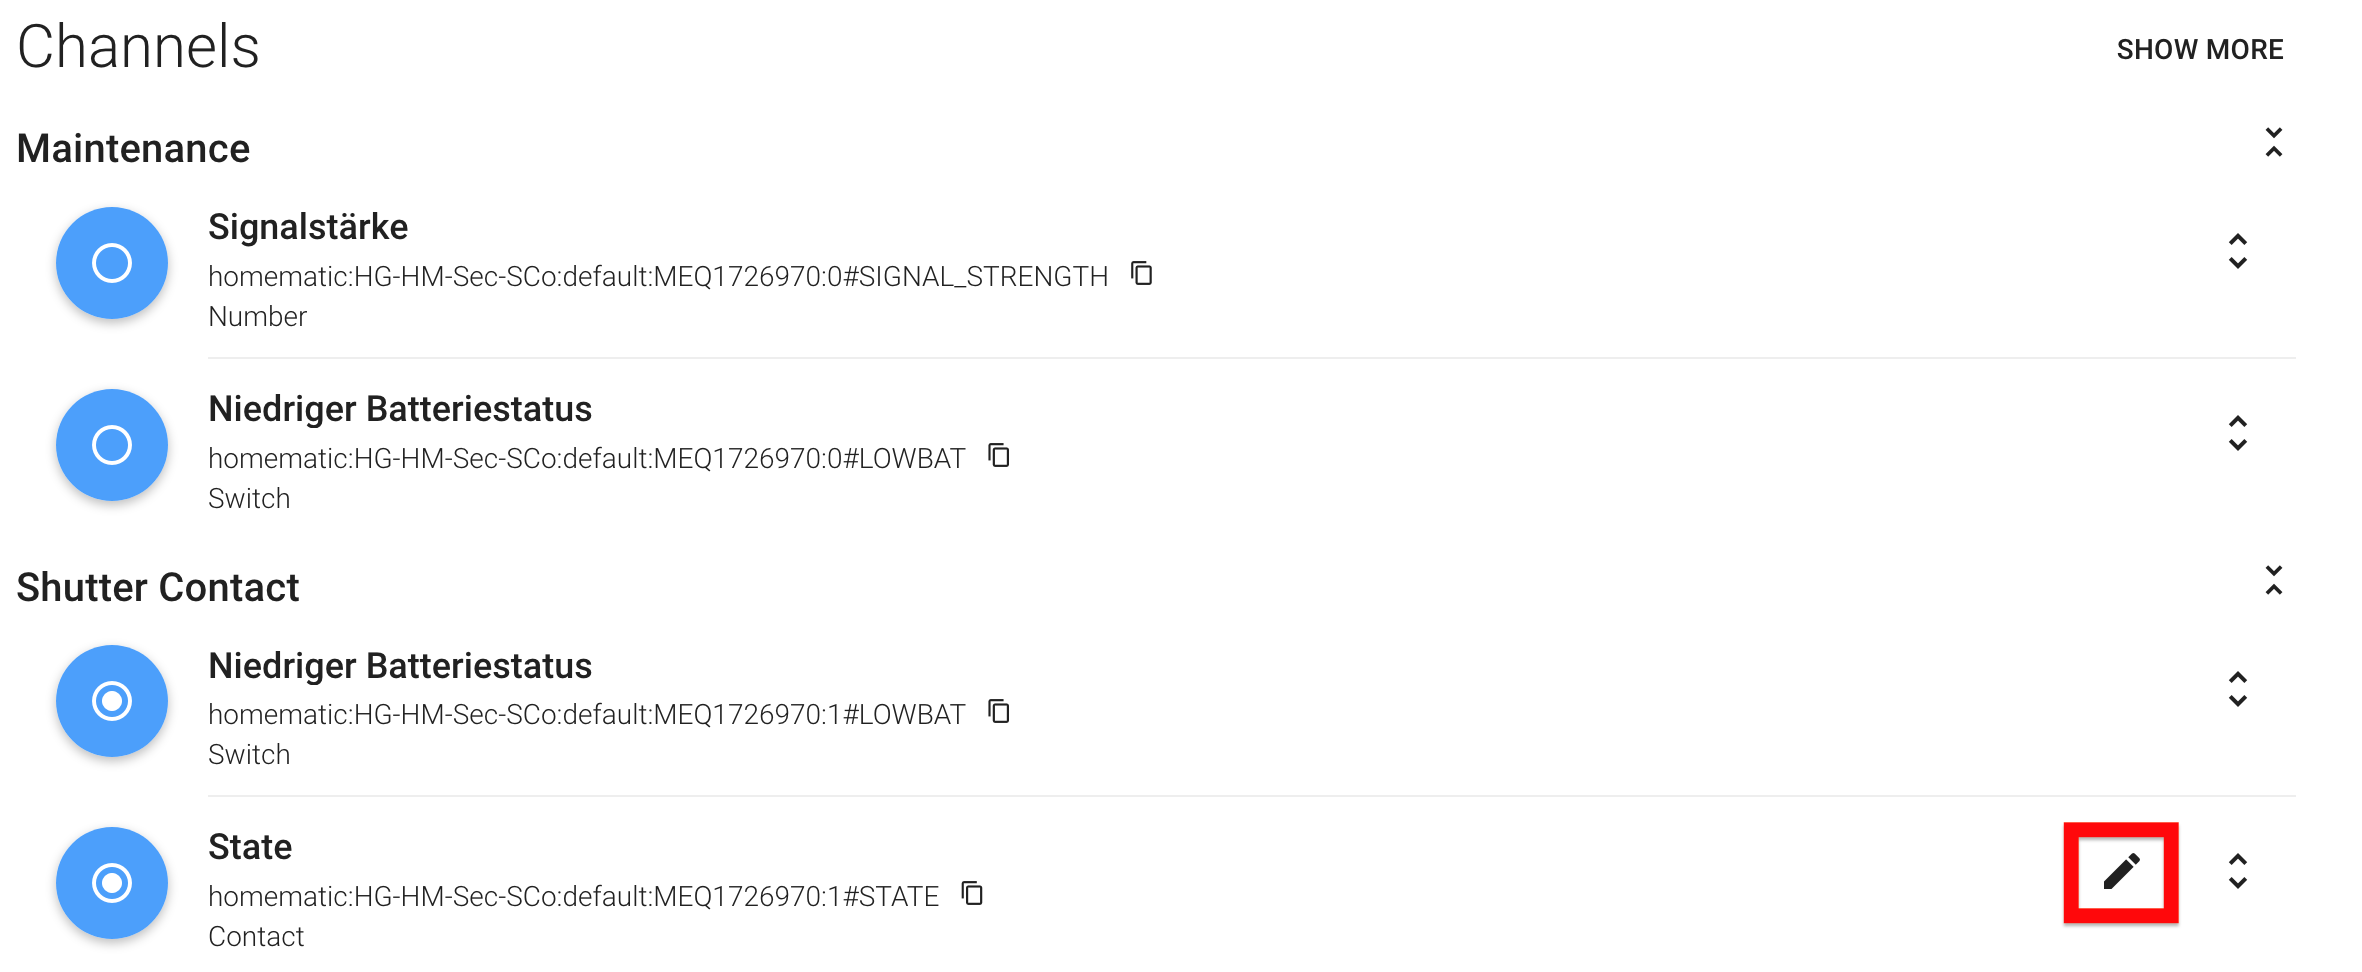The image size is (2362, 972).
Task: Select the Signalstärke channel title
Action: 308,227
